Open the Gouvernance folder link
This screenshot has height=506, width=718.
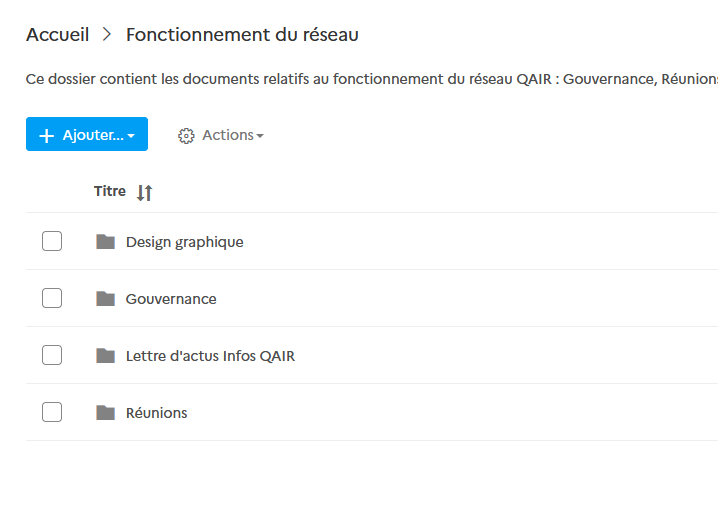tap(171, 299)
